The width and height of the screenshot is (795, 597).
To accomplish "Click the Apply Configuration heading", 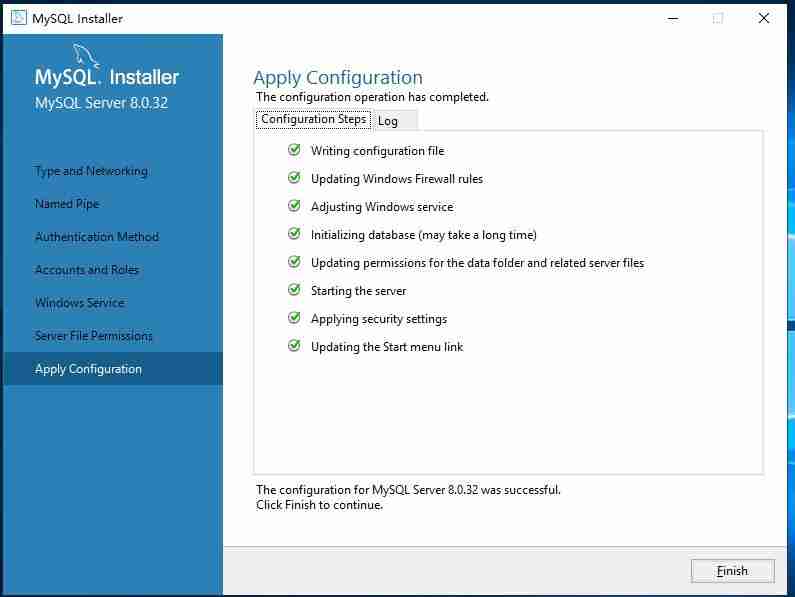I will pyautogui.click(x=338, y=78).
